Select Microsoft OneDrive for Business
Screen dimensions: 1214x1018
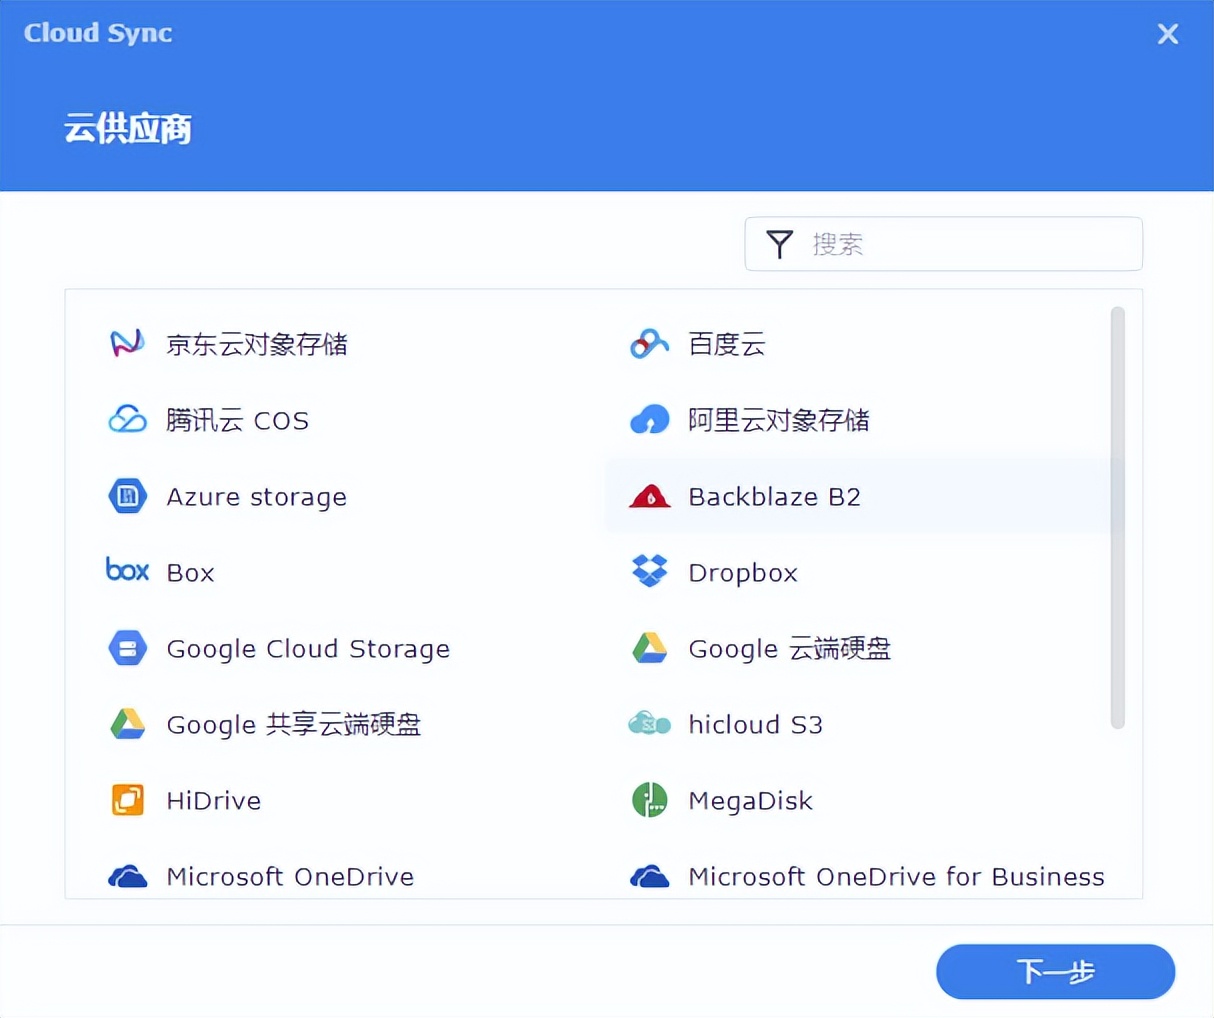pos(896,875)
